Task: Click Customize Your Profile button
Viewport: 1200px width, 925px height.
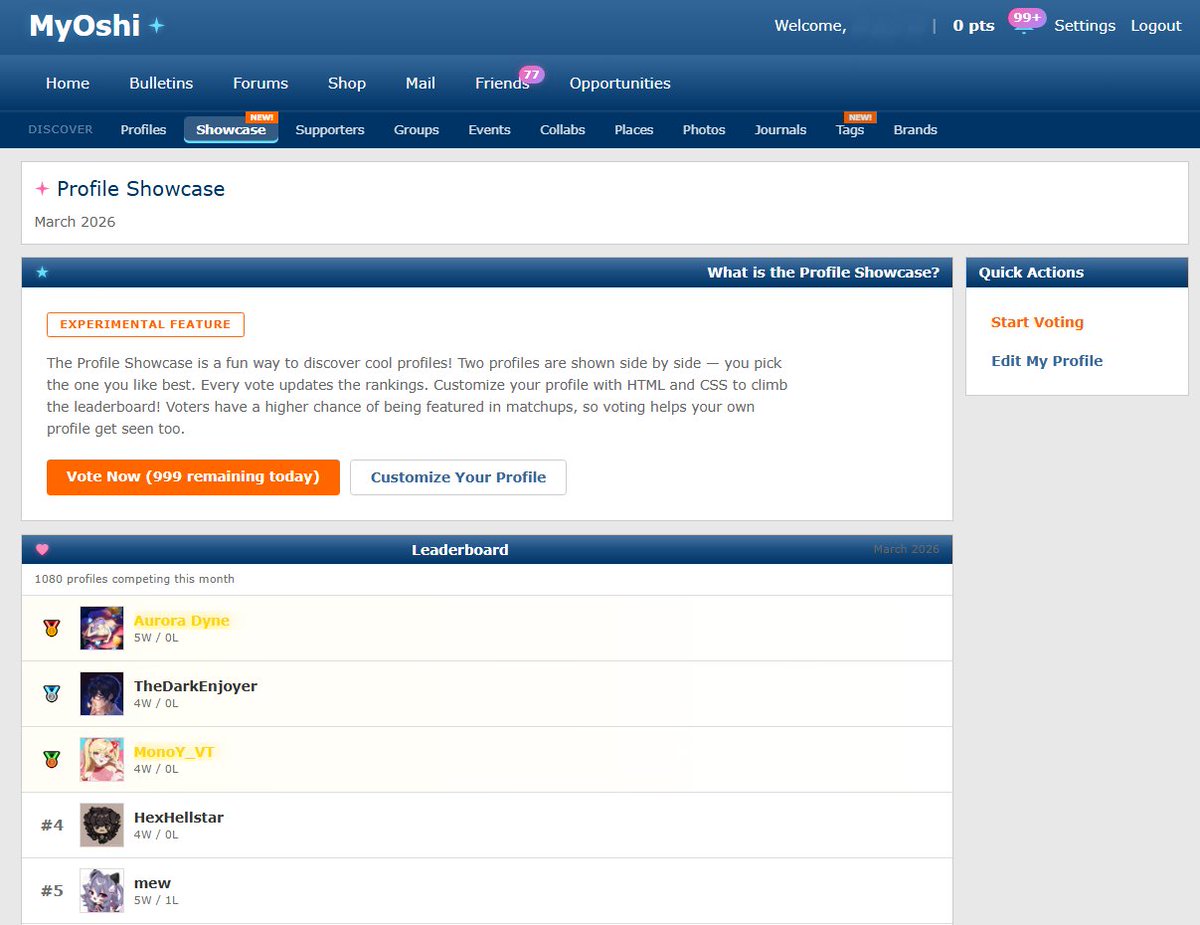Action: click(458, 477)
